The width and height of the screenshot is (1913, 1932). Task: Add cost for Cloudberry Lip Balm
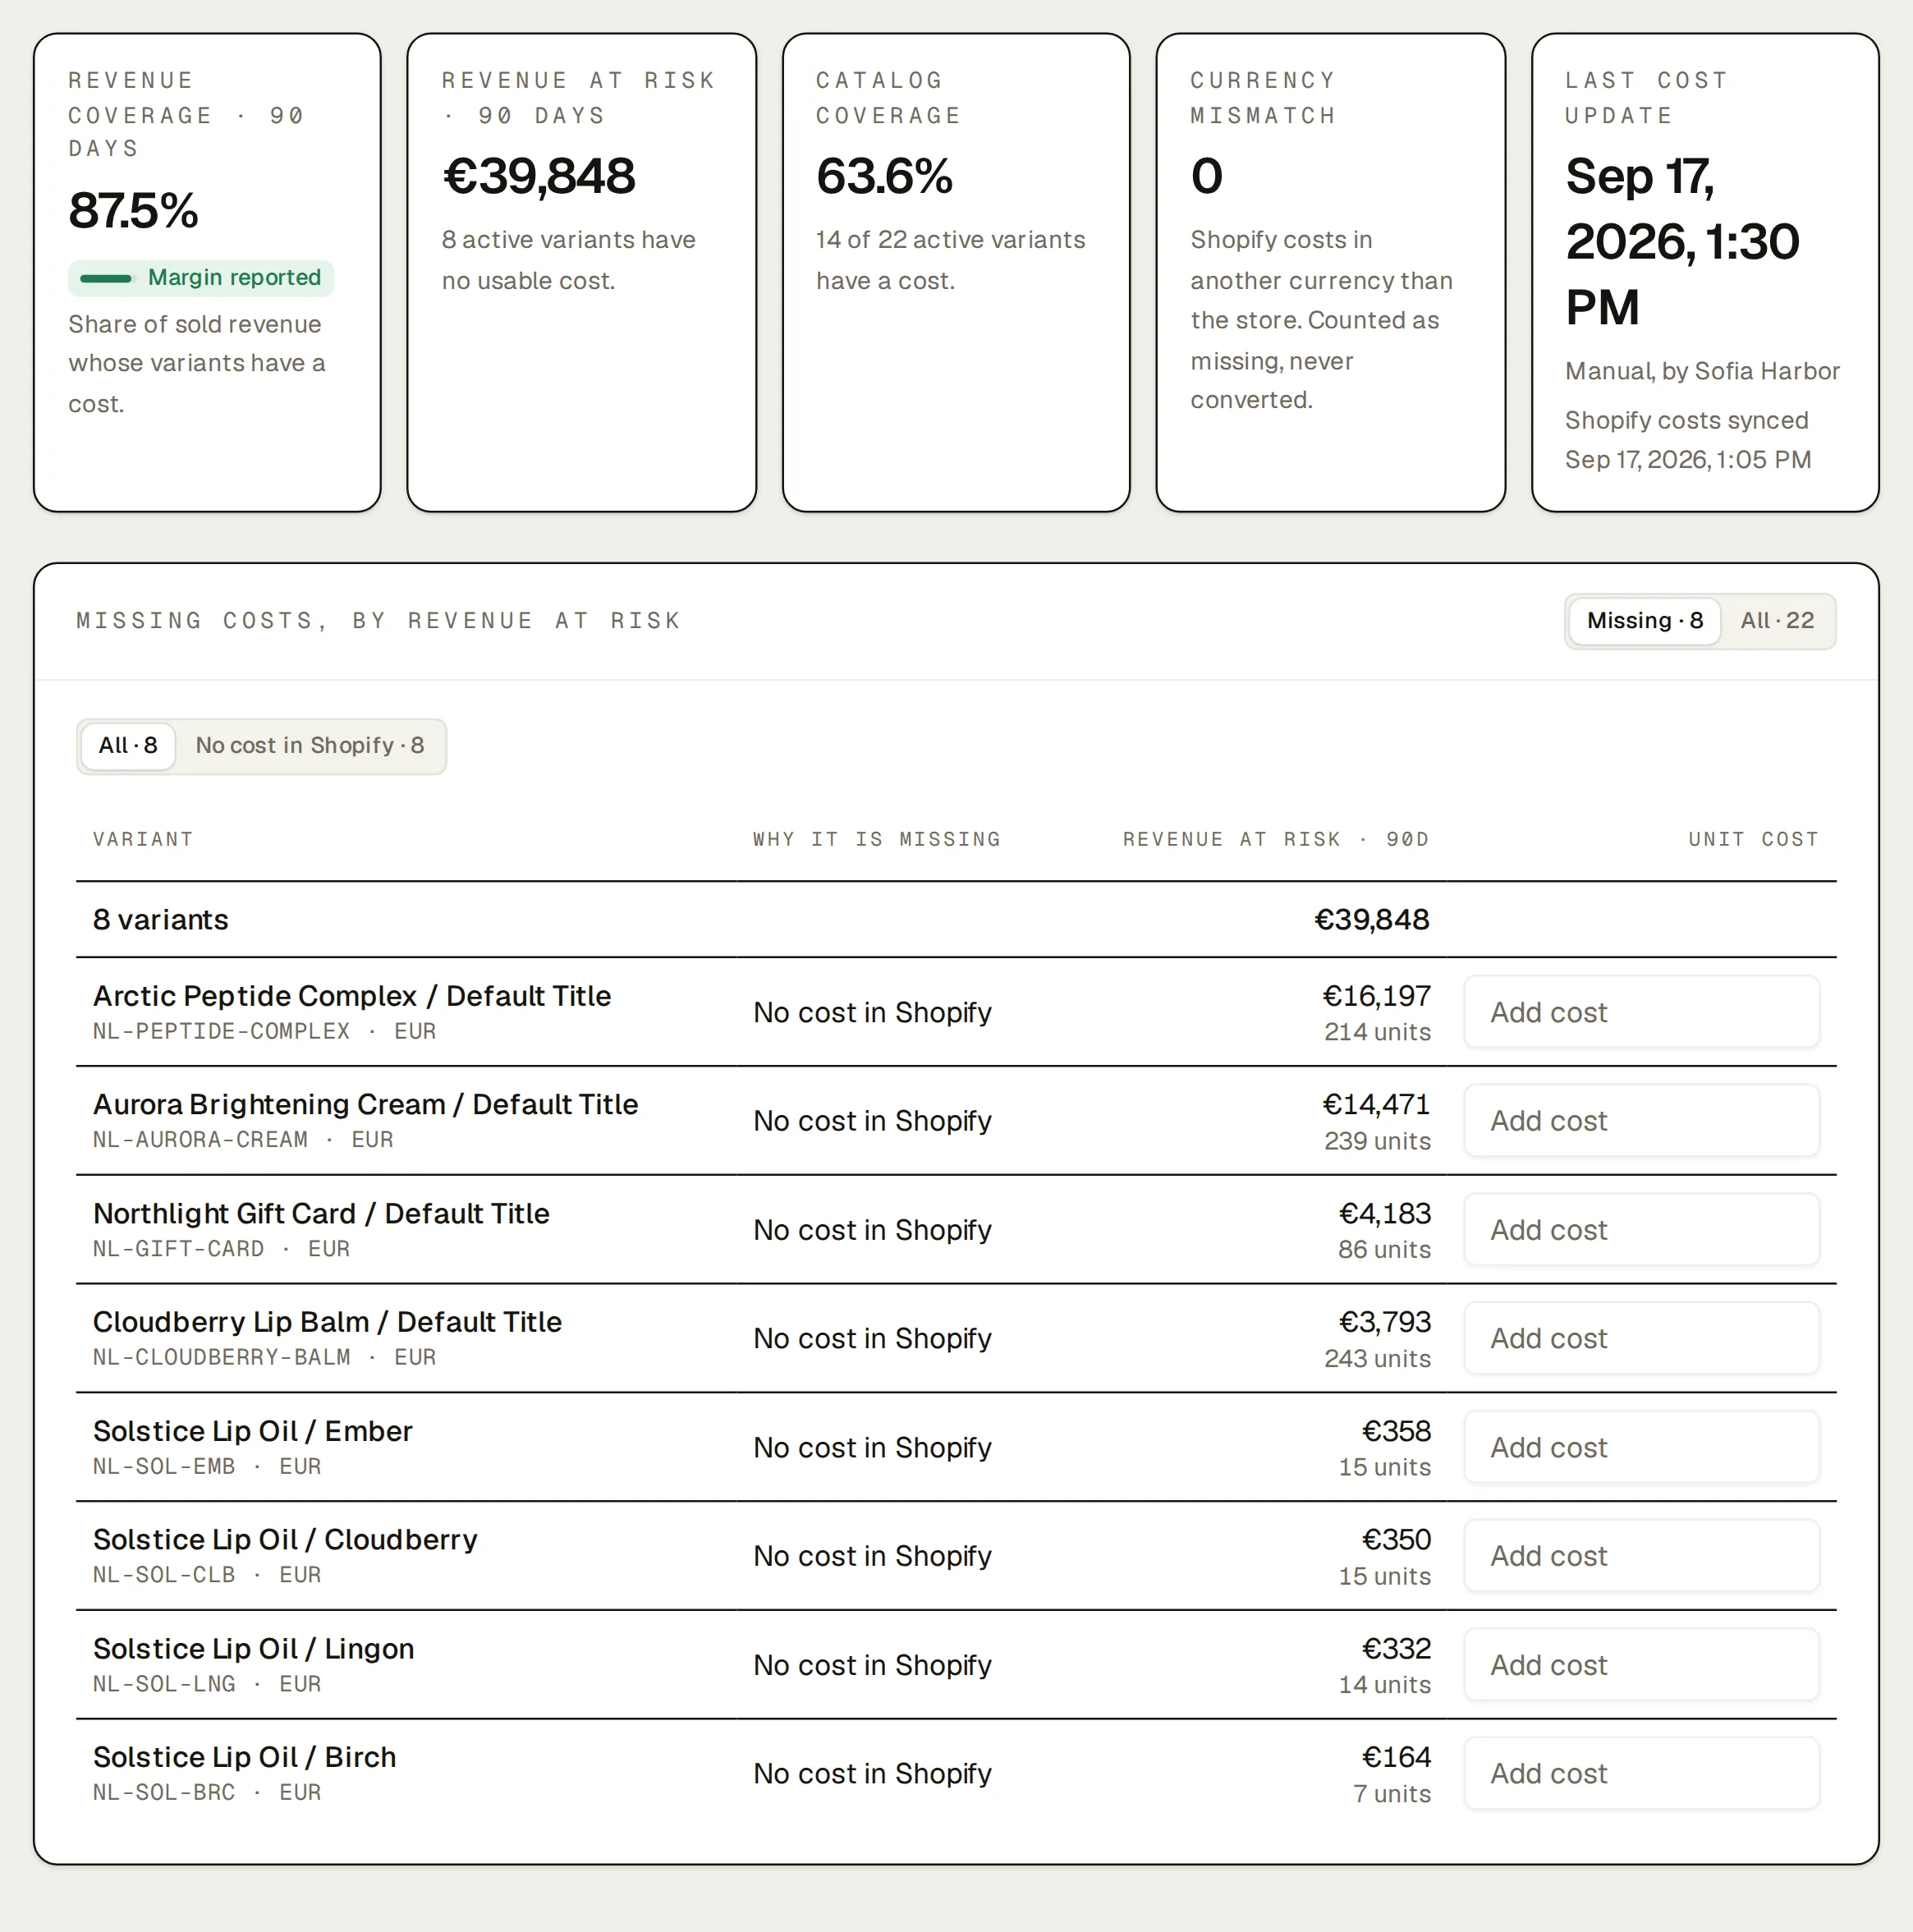[x=1641, y=1338]
